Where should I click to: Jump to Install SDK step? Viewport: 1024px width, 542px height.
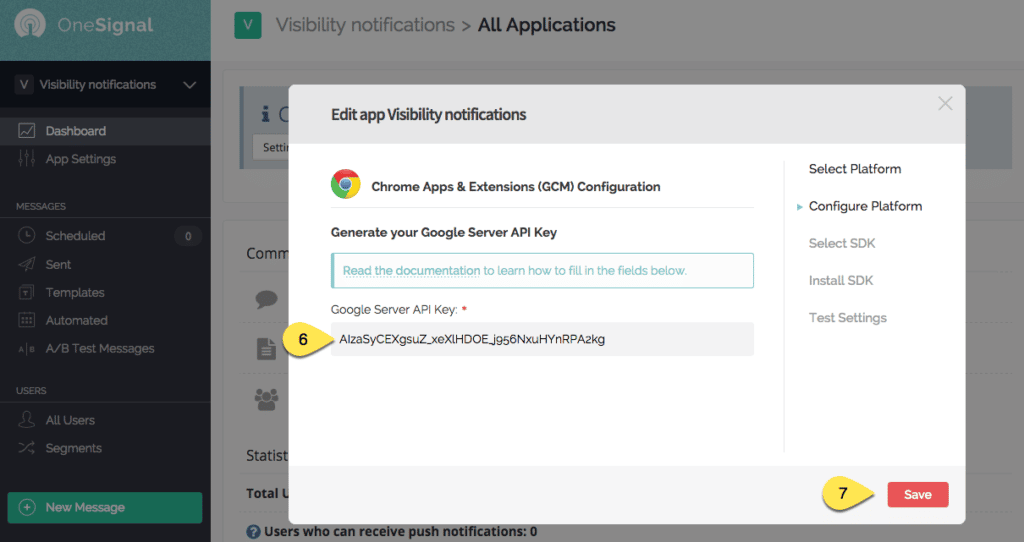[840, 281]
